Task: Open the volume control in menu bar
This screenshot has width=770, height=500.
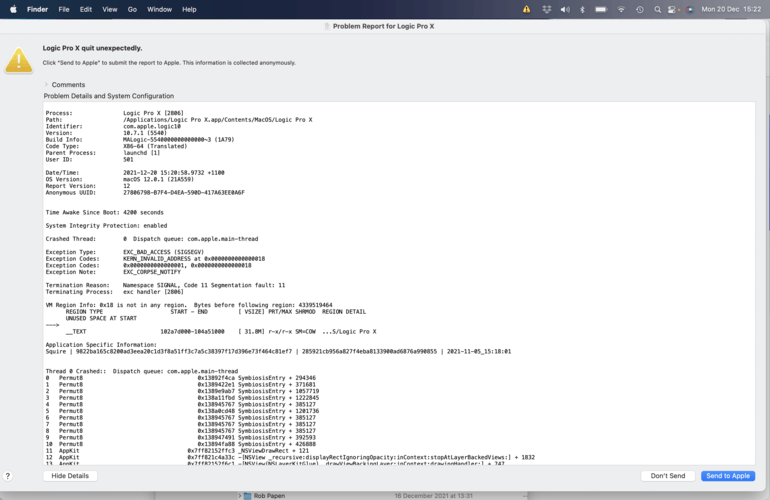Action: click(x=565, y=9)
